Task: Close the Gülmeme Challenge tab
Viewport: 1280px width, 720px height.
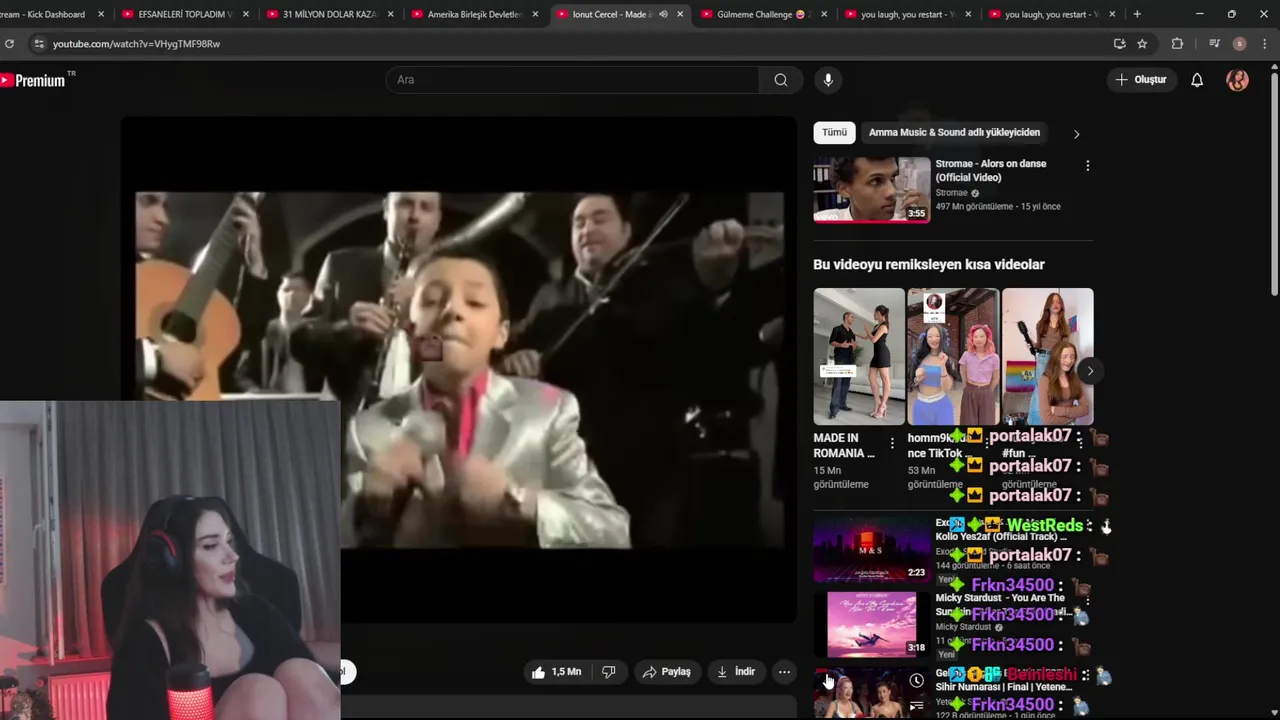Action: [x=824, y=14]
